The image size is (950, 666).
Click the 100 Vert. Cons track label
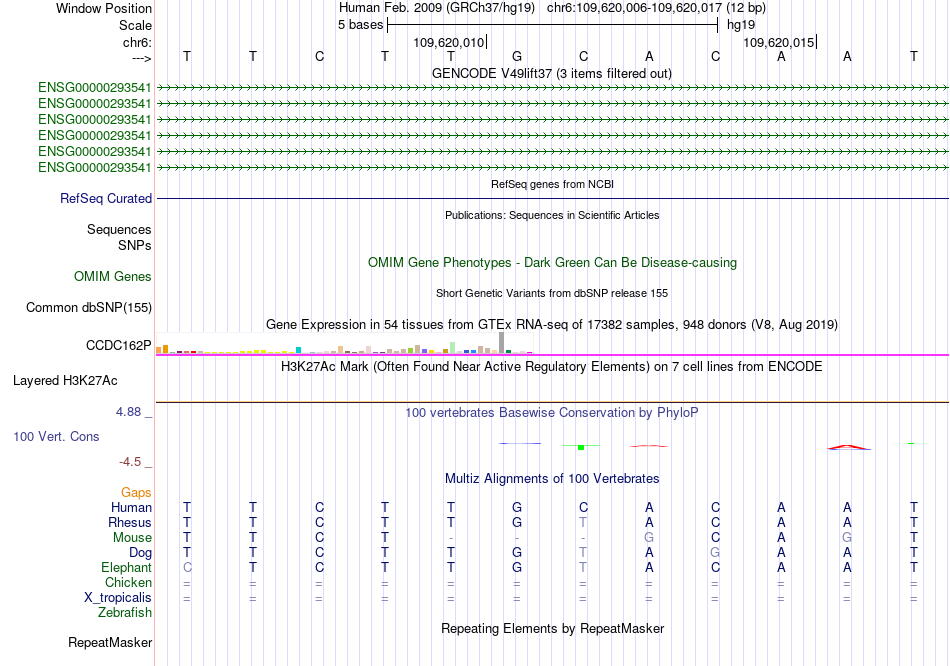tap(56, 436)
